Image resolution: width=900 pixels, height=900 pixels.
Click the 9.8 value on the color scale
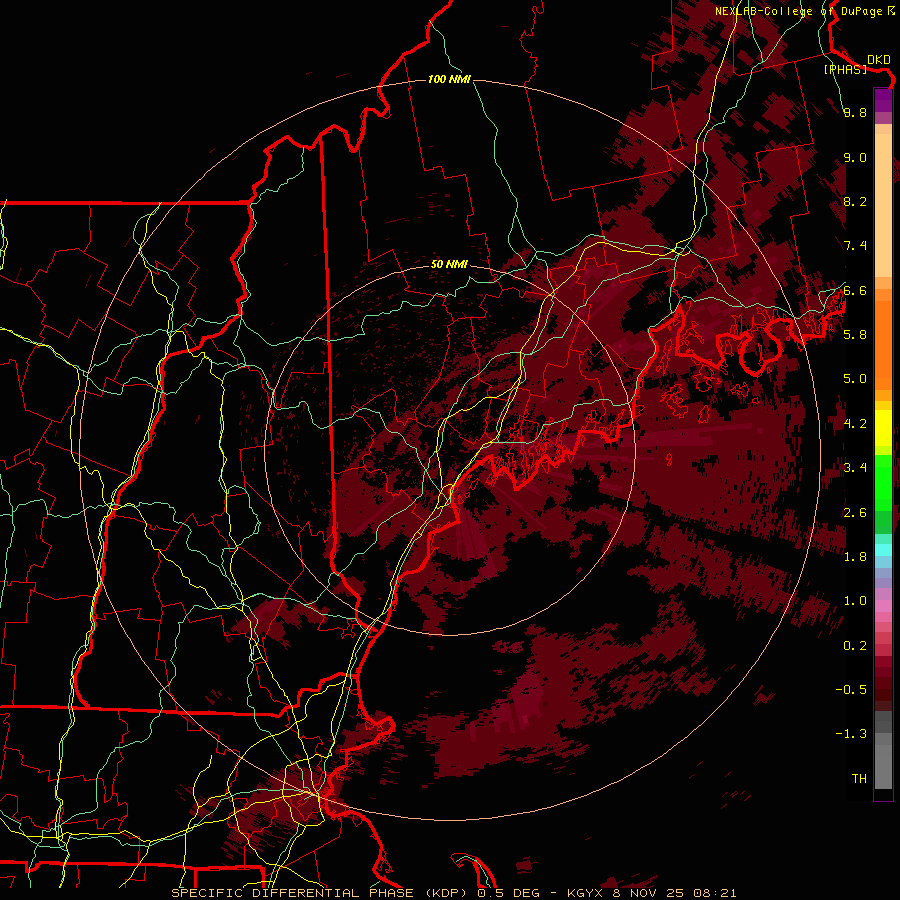point(855,113)
